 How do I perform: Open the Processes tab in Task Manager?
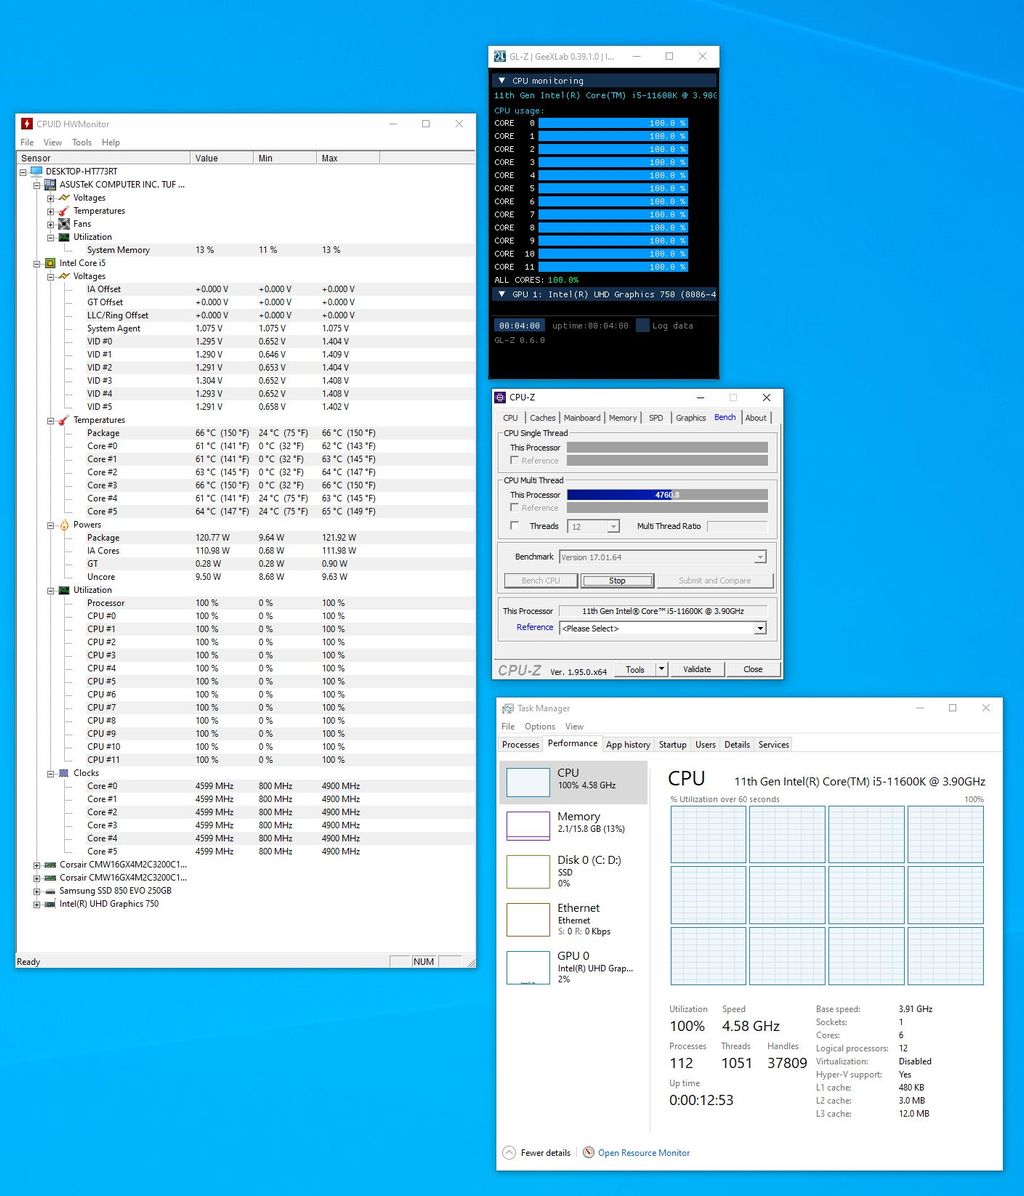pyautogui.click(x=521, y=744)
